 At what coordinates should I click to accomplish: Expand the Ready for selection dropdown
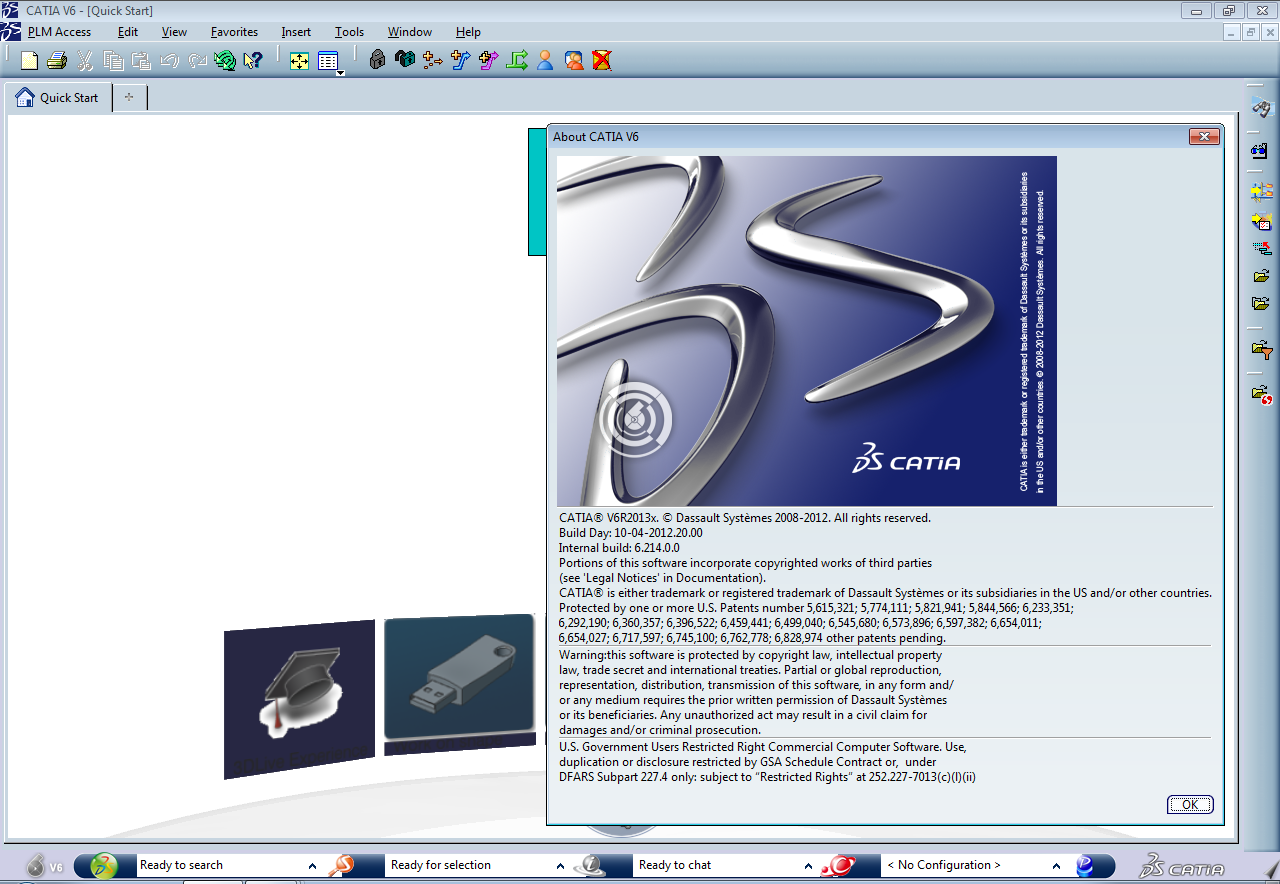tap(560, 866)
